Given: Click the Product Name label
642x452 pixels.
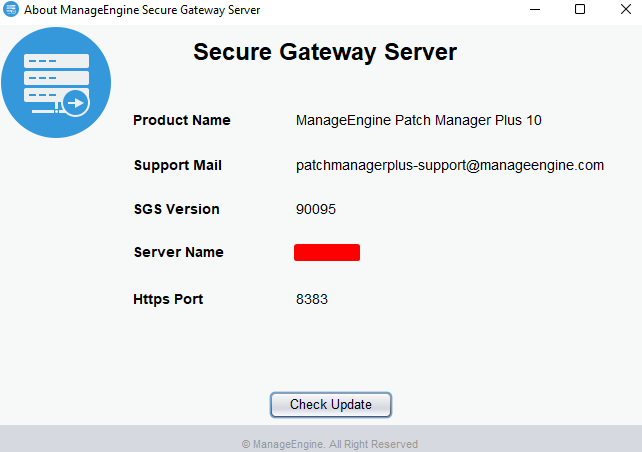Looking at the screenshot, I should tap(182, 120).
